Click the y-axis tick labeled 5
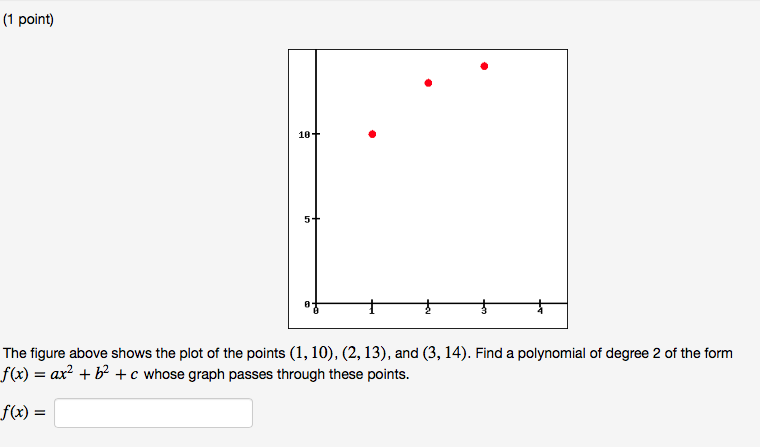 click(x=307, y=220)
